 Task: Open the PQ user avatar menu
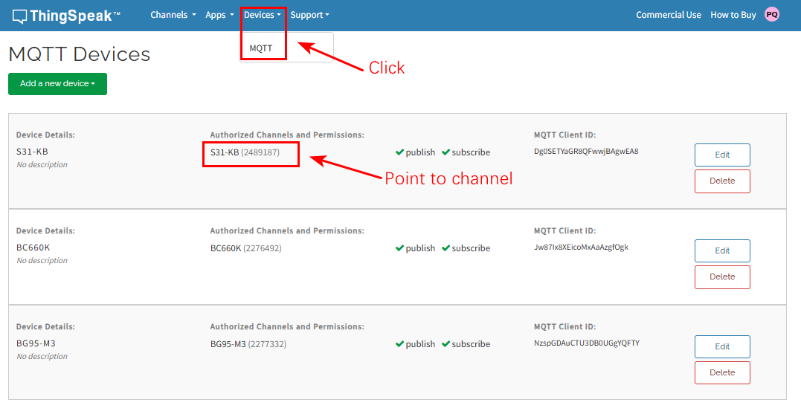click(x=772, y=15)
